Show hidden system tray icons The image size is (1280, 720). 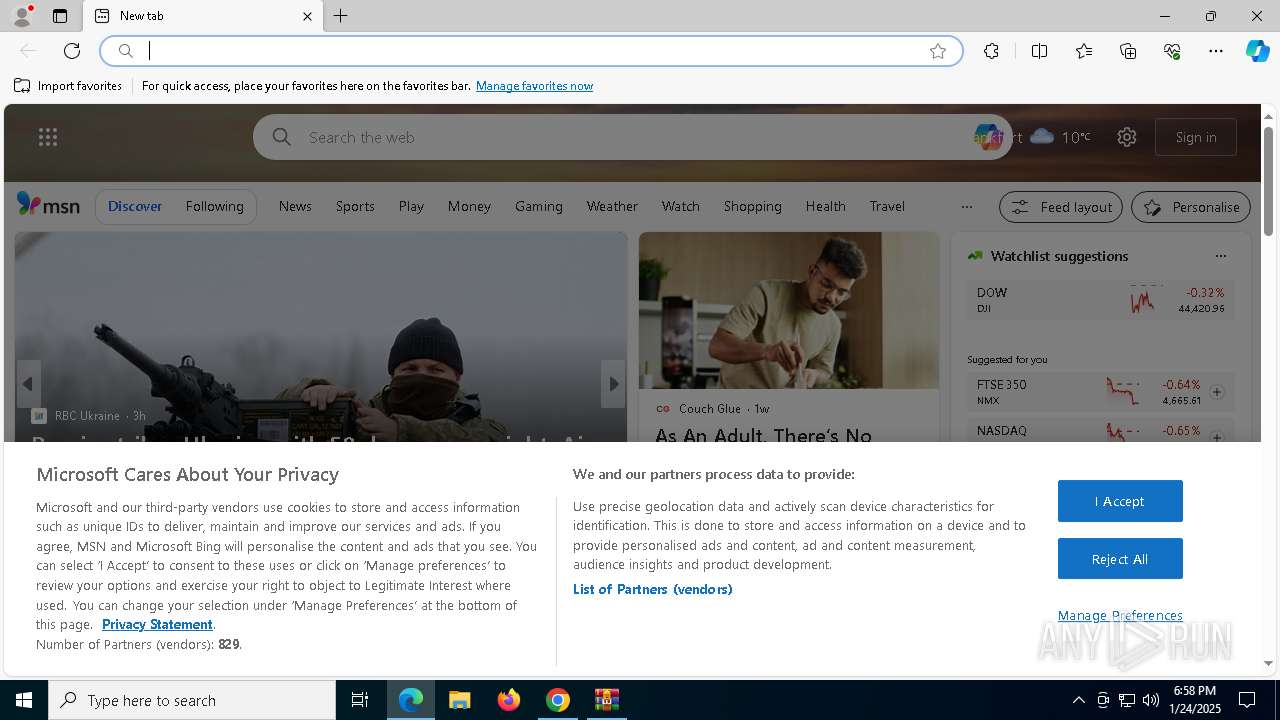click(1078, 700)
